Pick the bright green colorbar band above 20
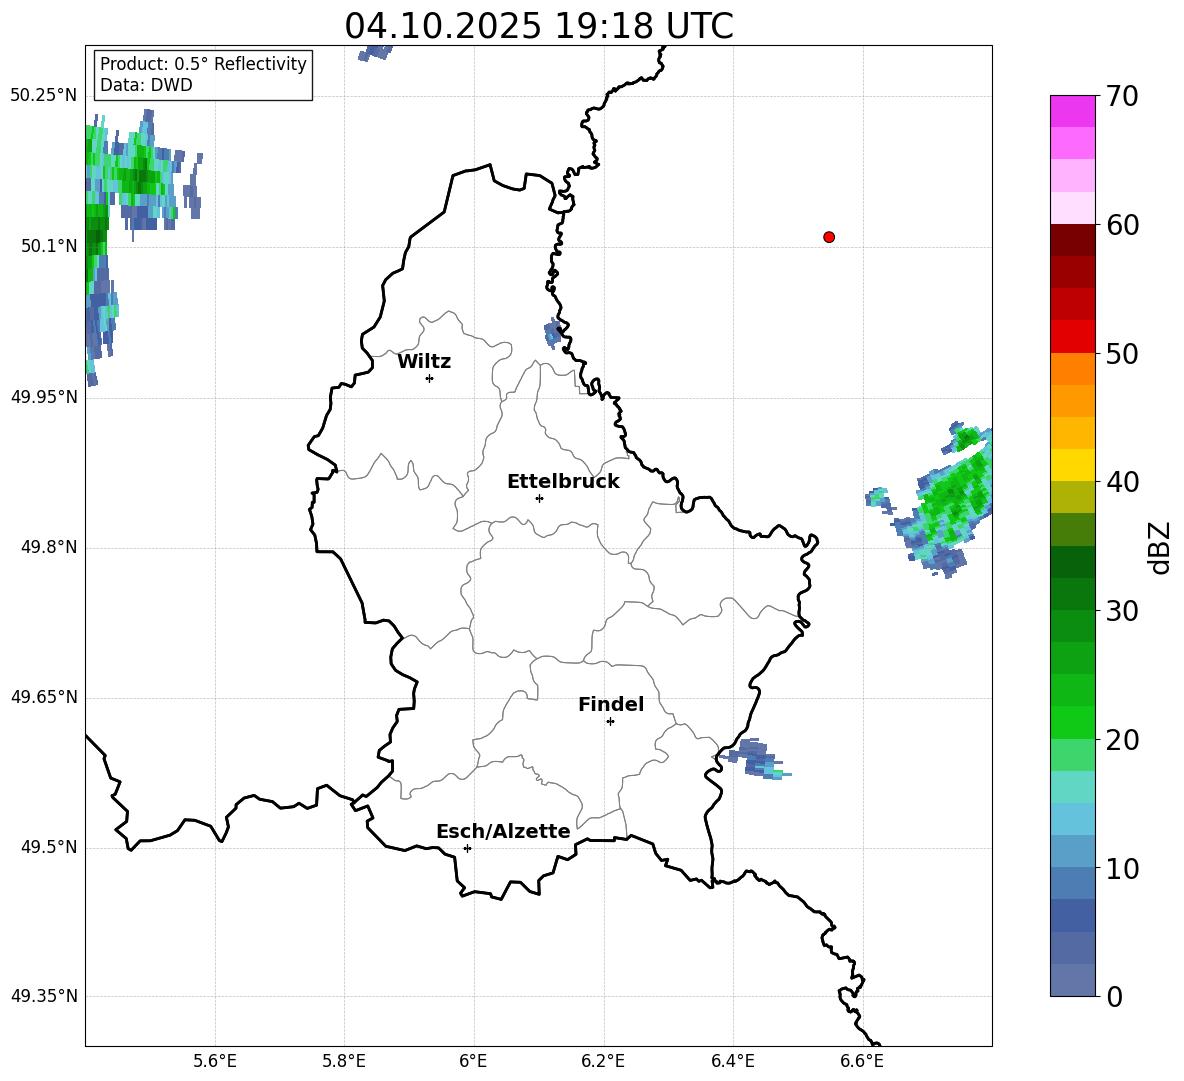 (1073, 722)
